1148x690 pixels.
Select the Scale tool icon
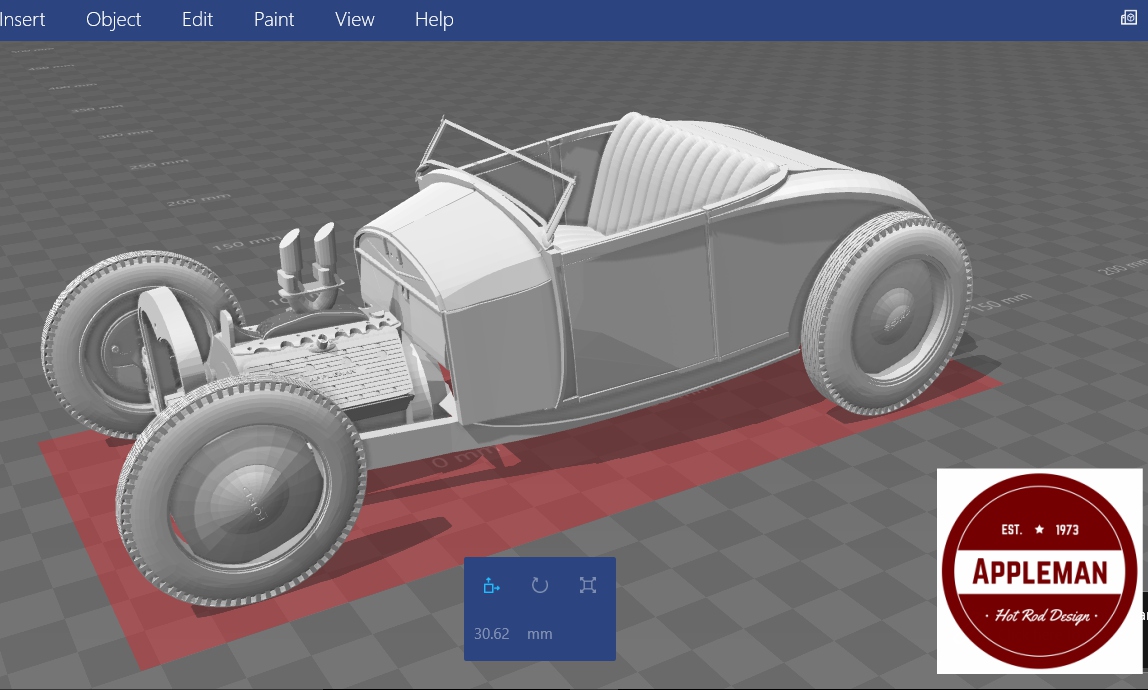(x=588, y=585)
